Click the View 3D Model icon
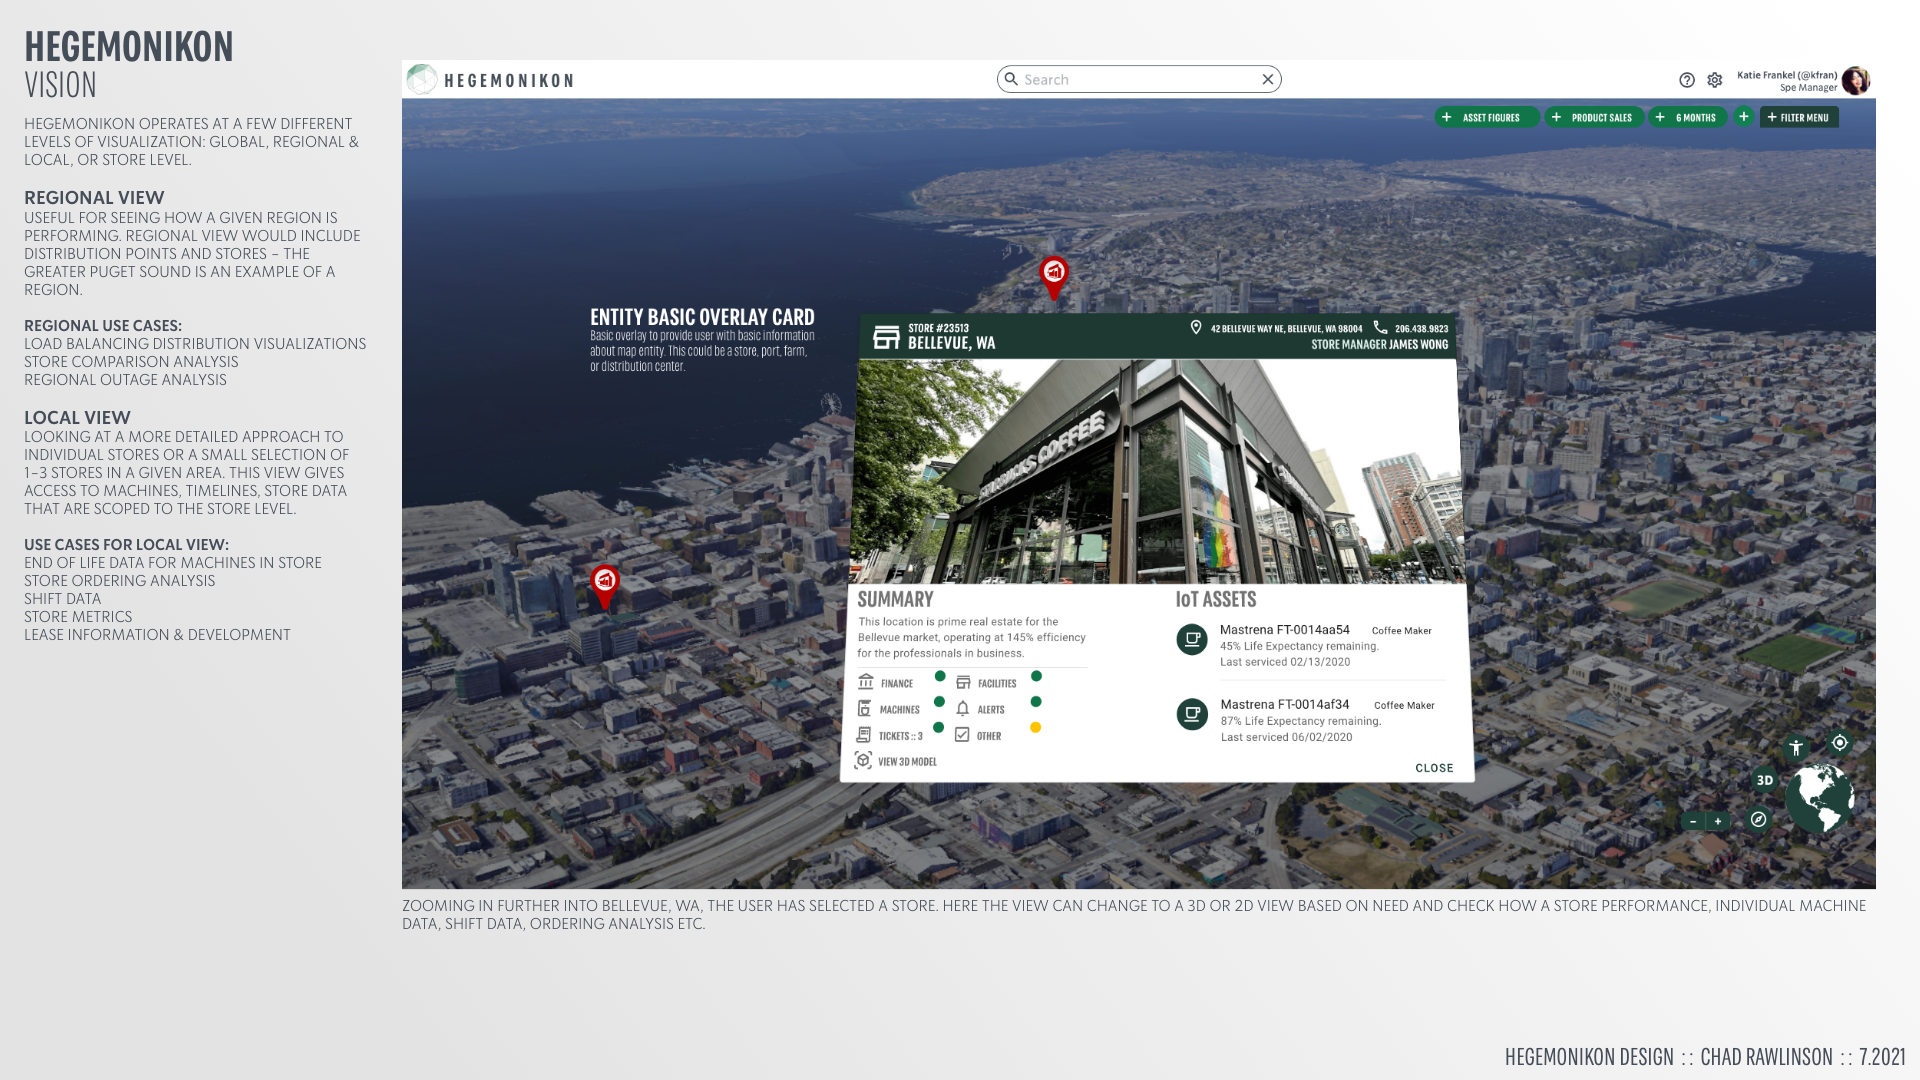The height and width of the screenshot is (1080, 1920). tap(864, 761)
